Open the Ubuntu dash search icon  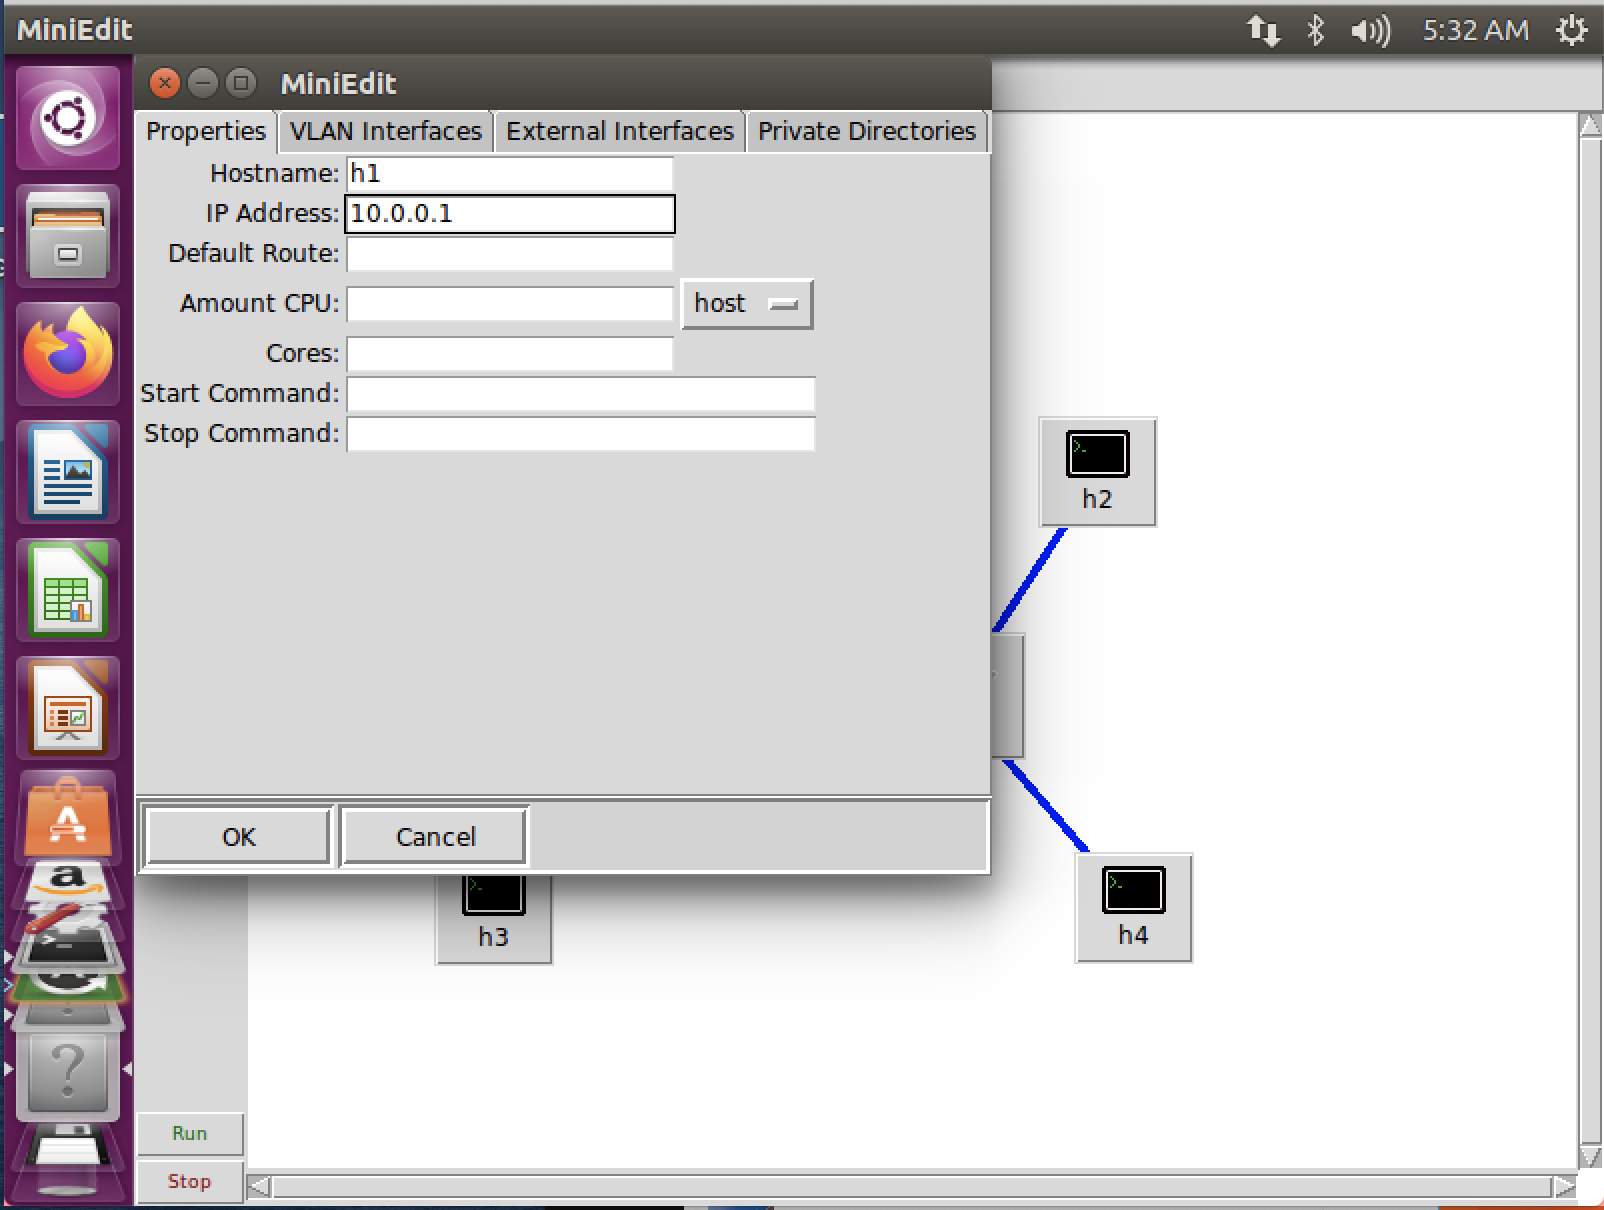pos(68,118)
